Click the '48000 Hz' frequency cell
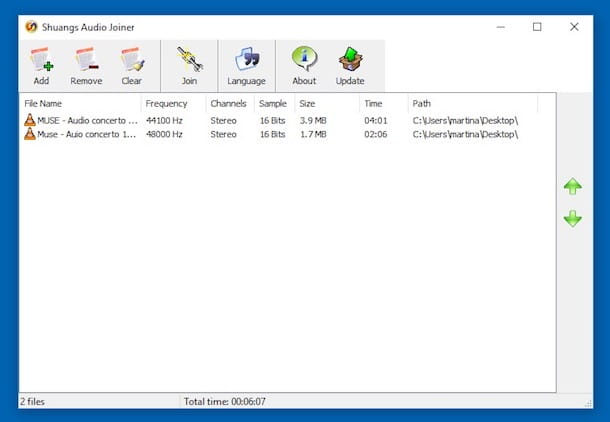The width and height of the screenshot is (610, 422). [164, 134]
